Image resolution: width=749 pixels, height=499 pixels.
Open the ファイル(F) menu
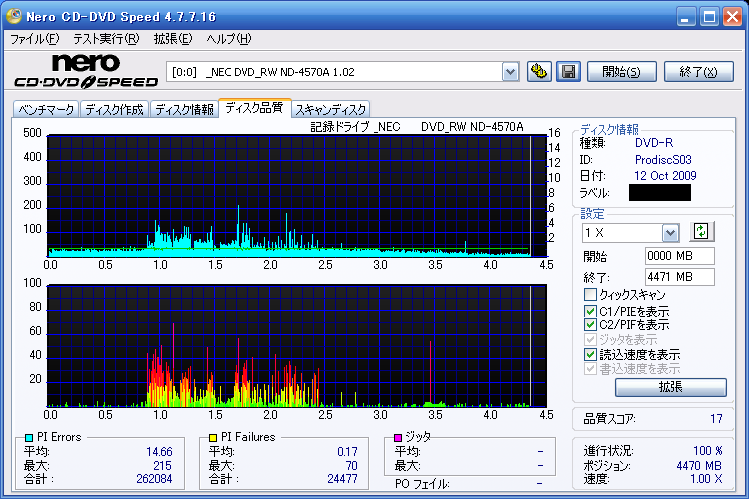pos(34,39)
